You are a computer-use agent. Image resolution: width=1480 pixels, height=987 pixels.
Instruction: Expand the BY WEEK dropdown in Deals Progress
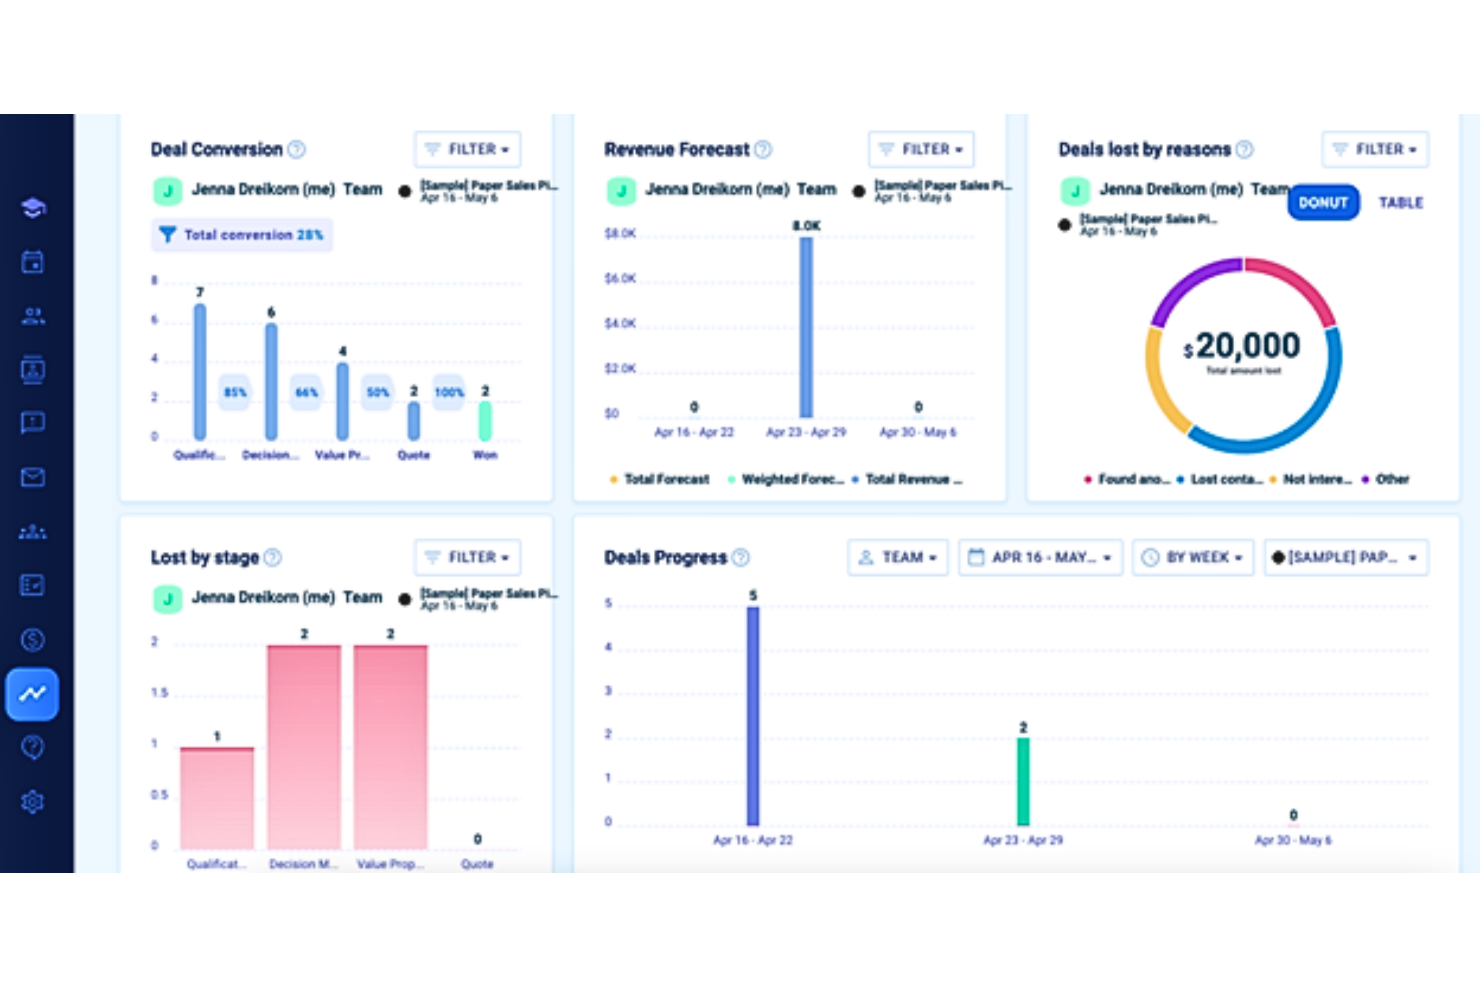pos(1192,557)
